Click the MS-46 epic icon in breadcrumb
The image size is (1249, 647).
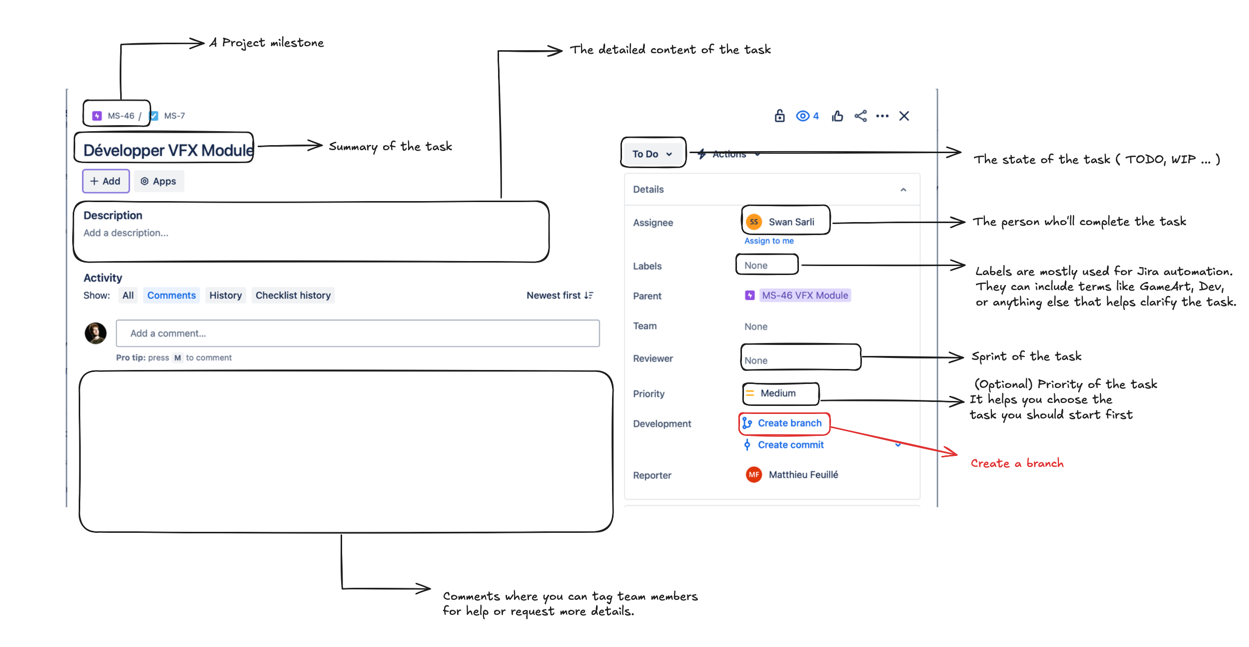coord(95,114)
